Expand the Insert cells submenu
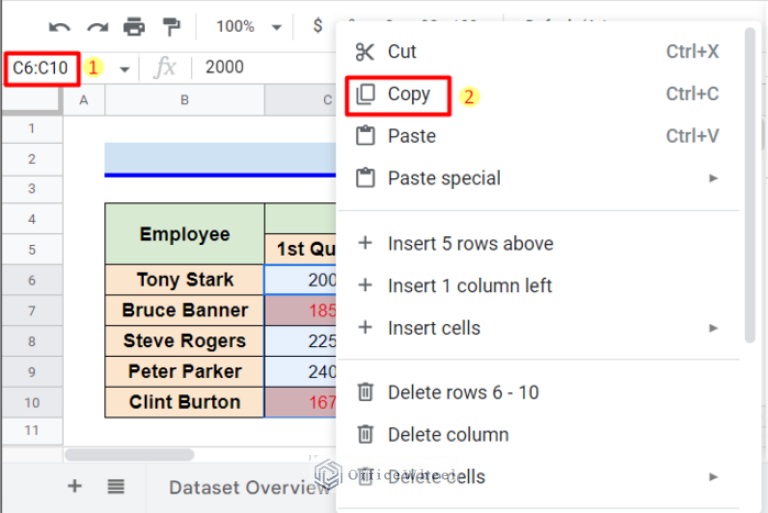Viewport: 768px width, 513px height. pyautogui.click(x=713, y=328)
